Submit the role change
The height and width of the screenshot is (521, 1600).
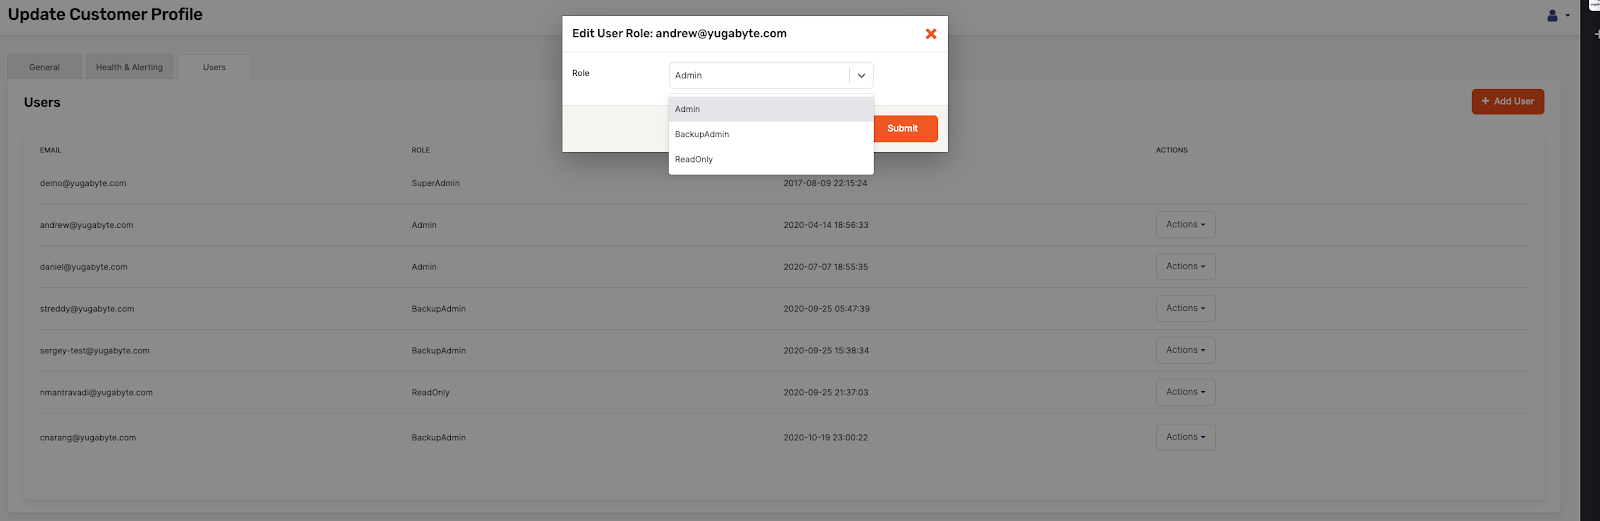(x=903, y=128)
